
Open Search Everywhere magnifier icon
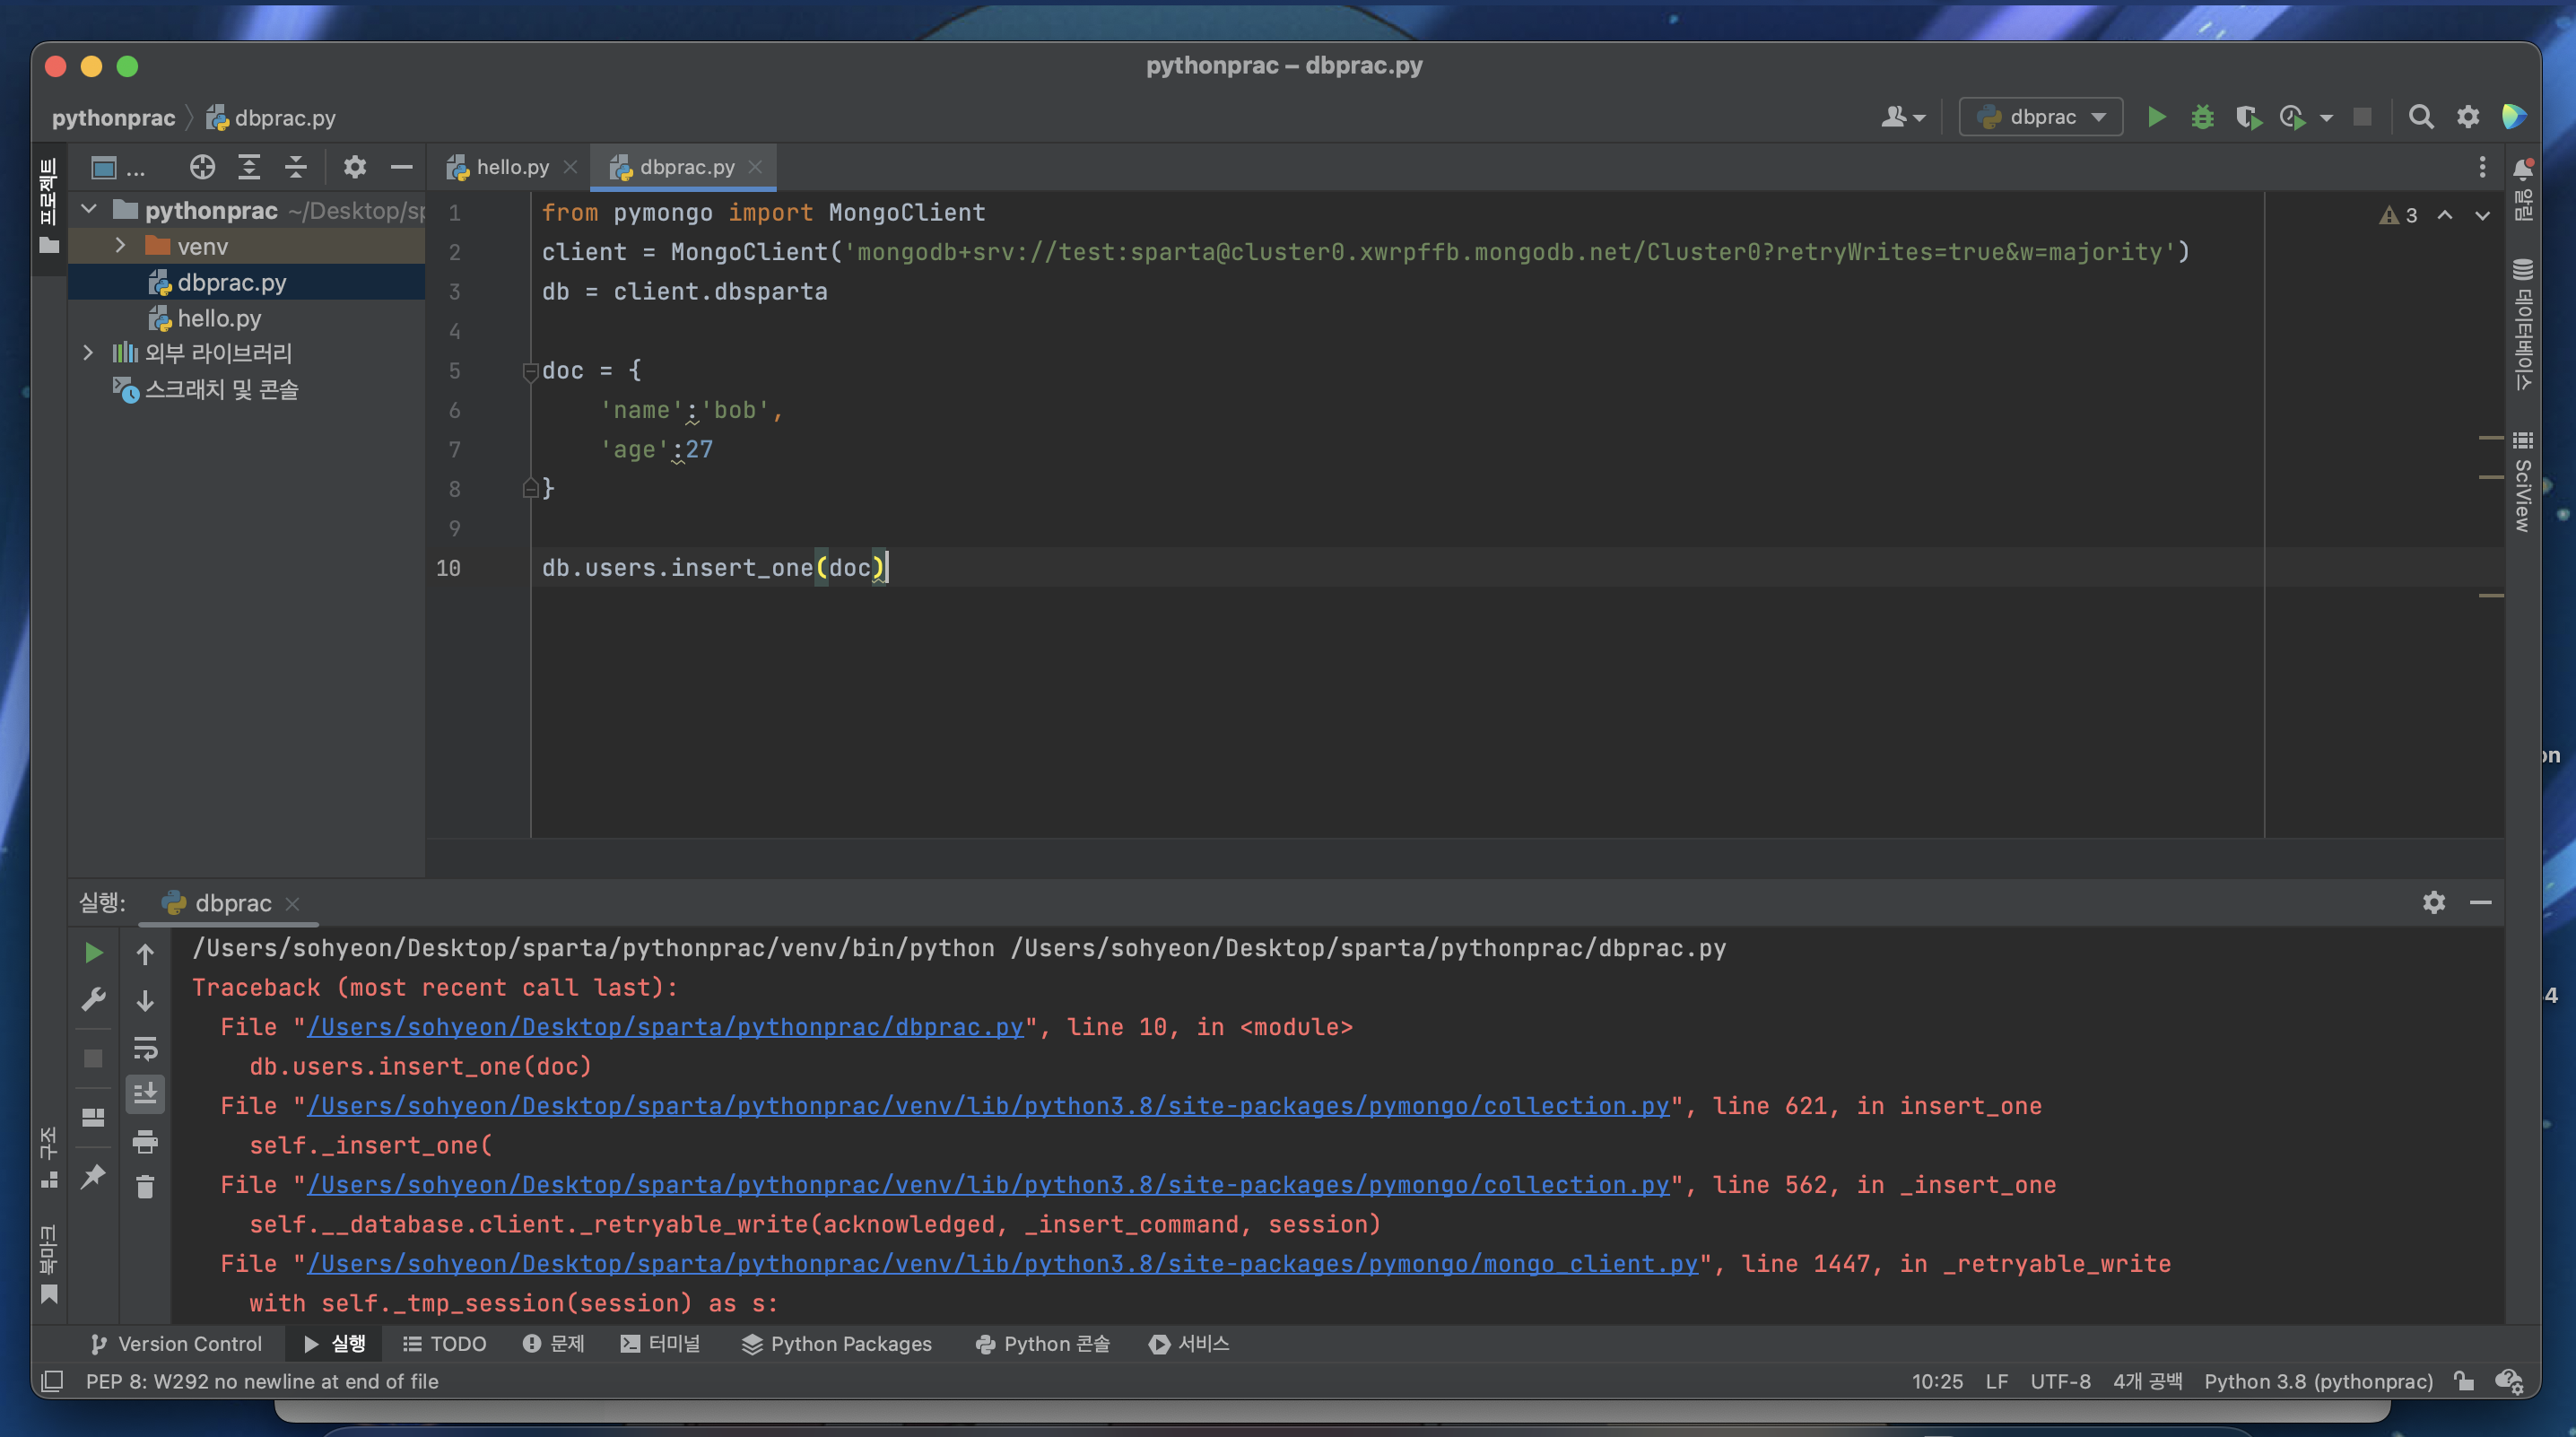pos(2421,117)
